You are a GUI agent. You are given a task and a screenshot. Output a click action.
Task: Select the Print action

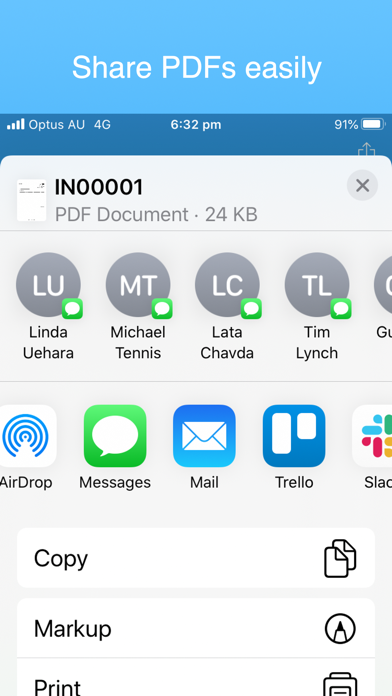coord(196,677)
